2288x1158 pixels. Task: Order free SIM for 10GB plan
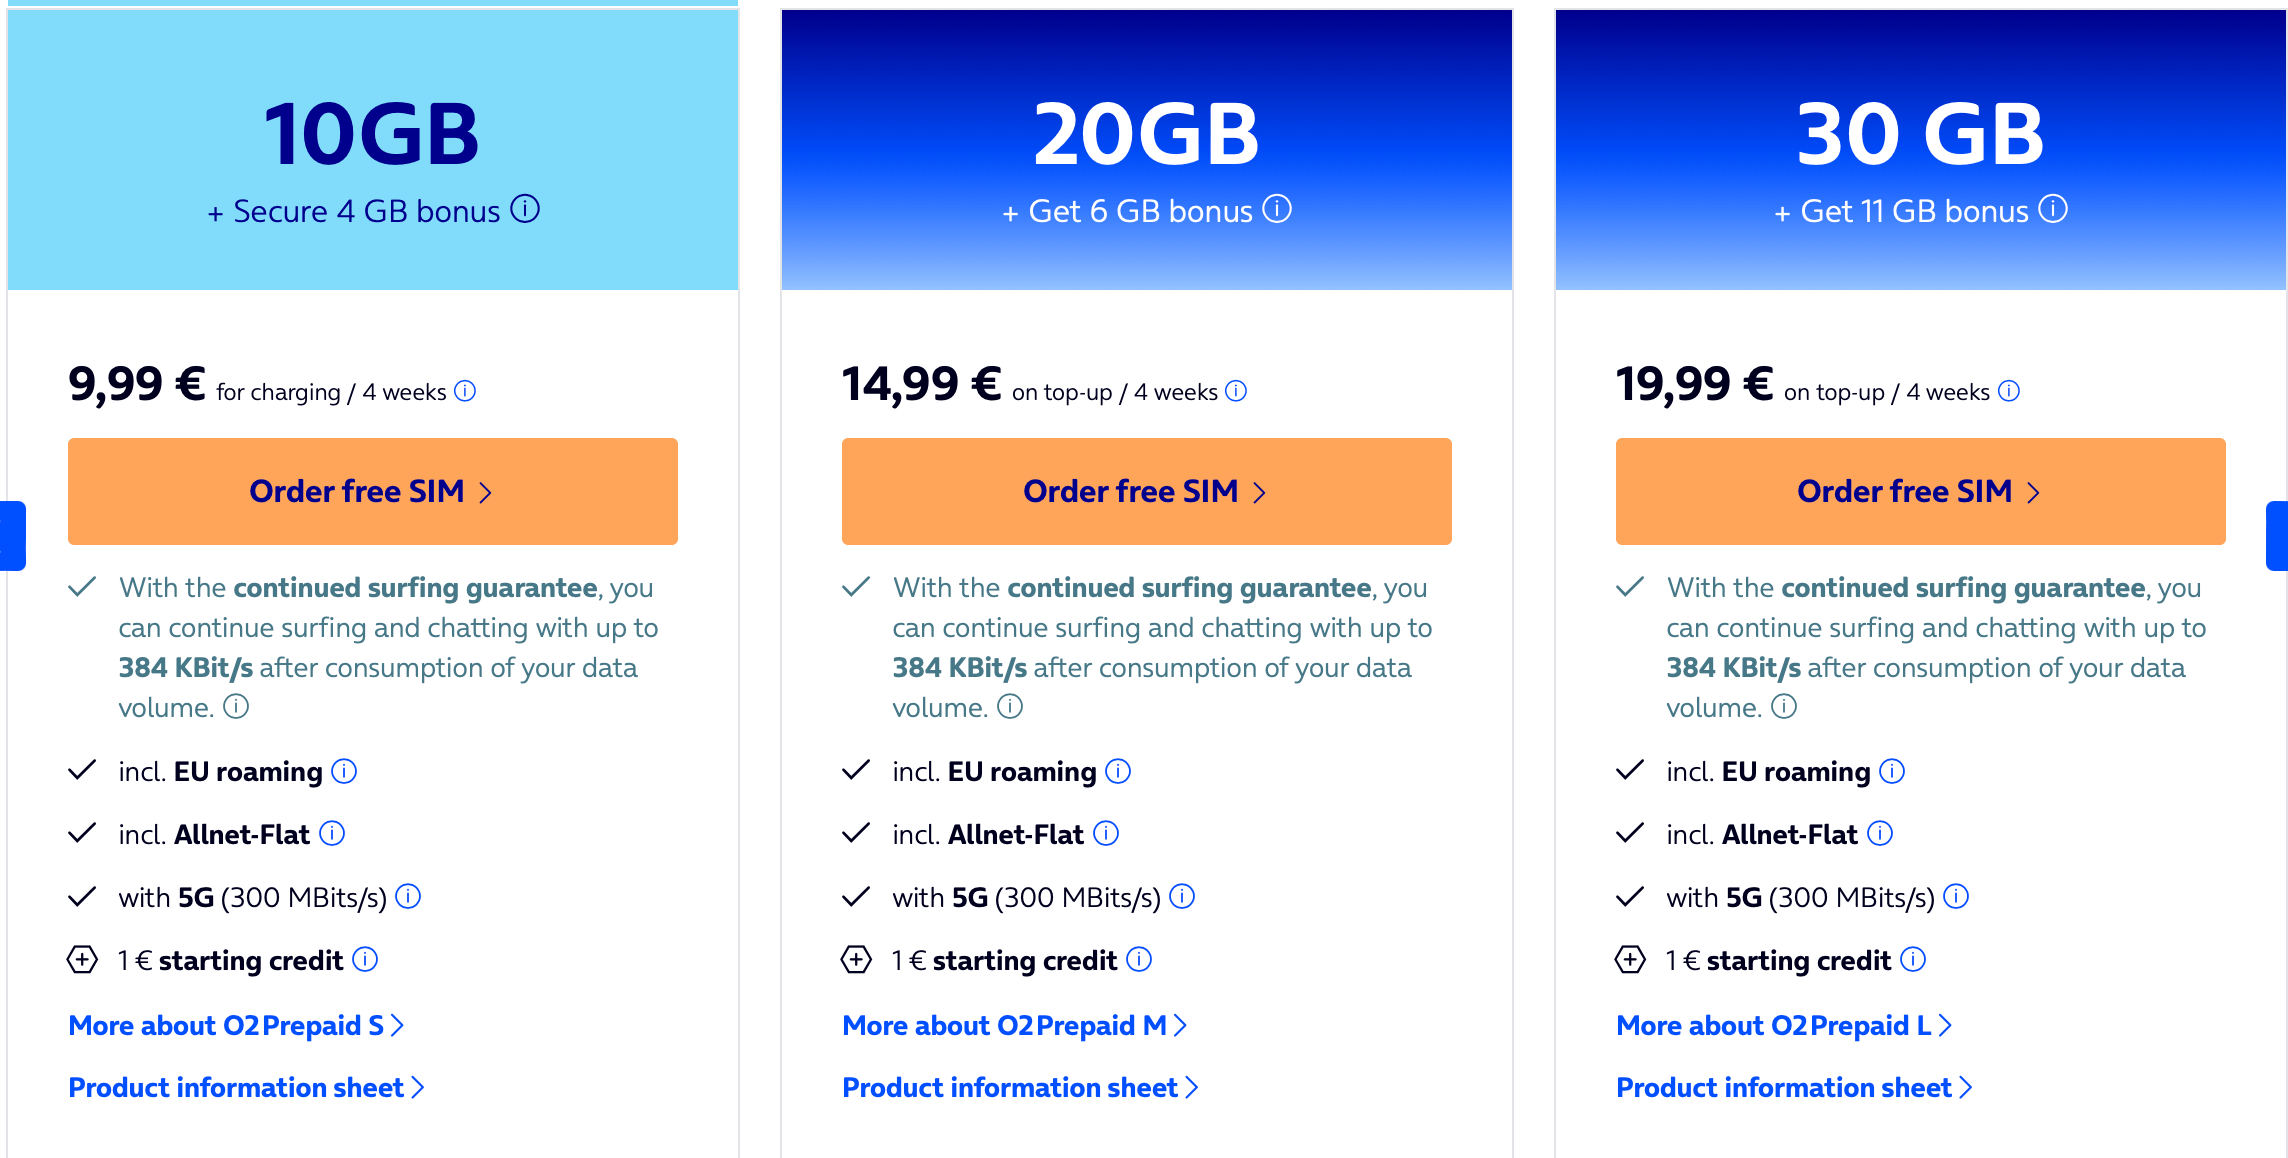373,491
